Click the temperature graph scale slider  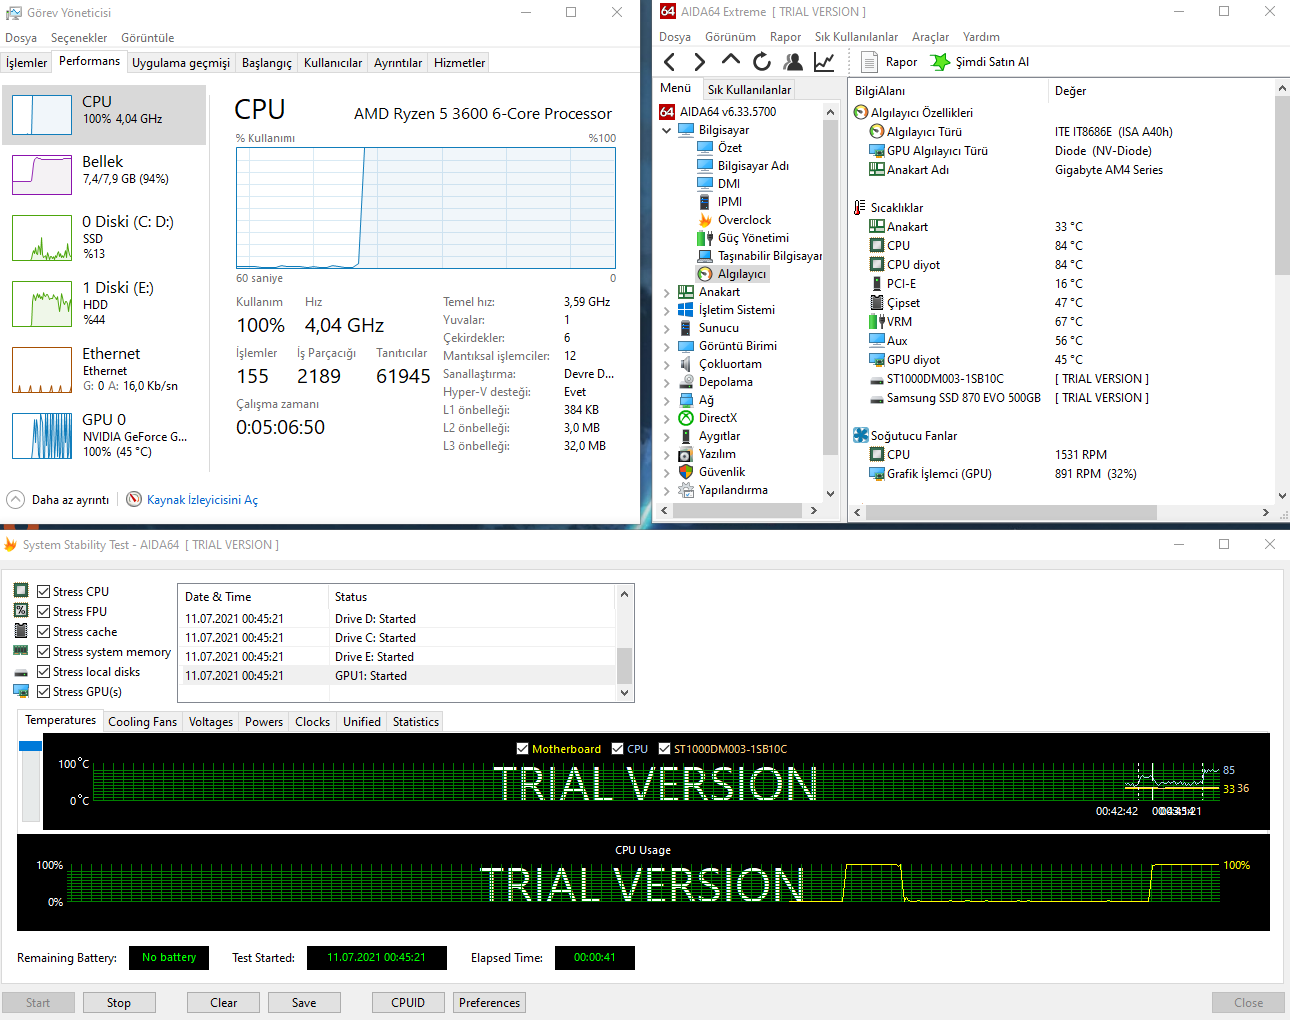tap(30, 746)
